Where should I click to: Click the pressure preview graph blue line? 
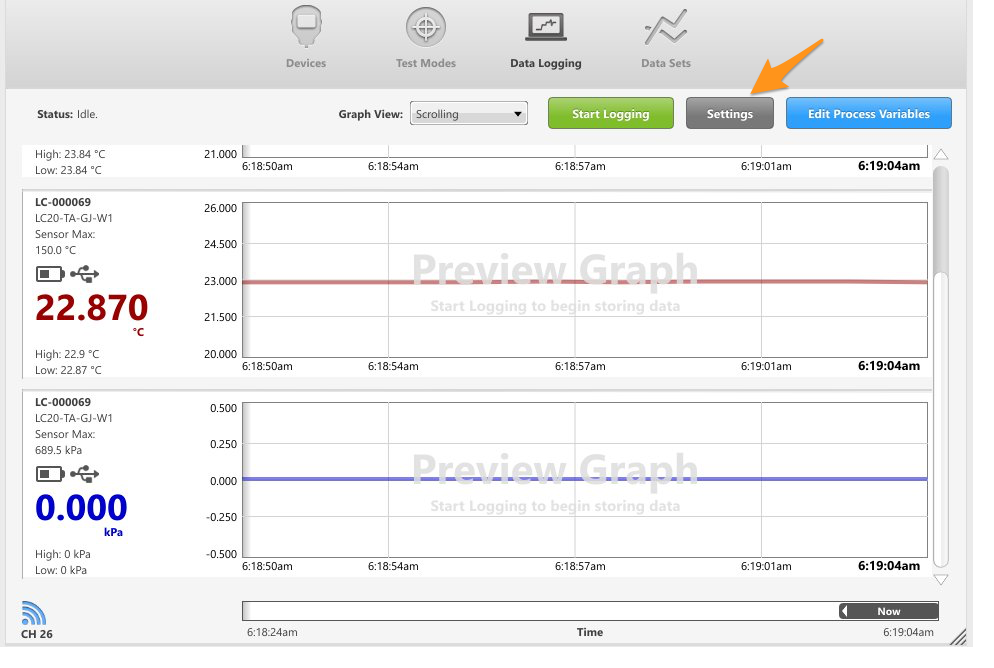pos(584,479)
